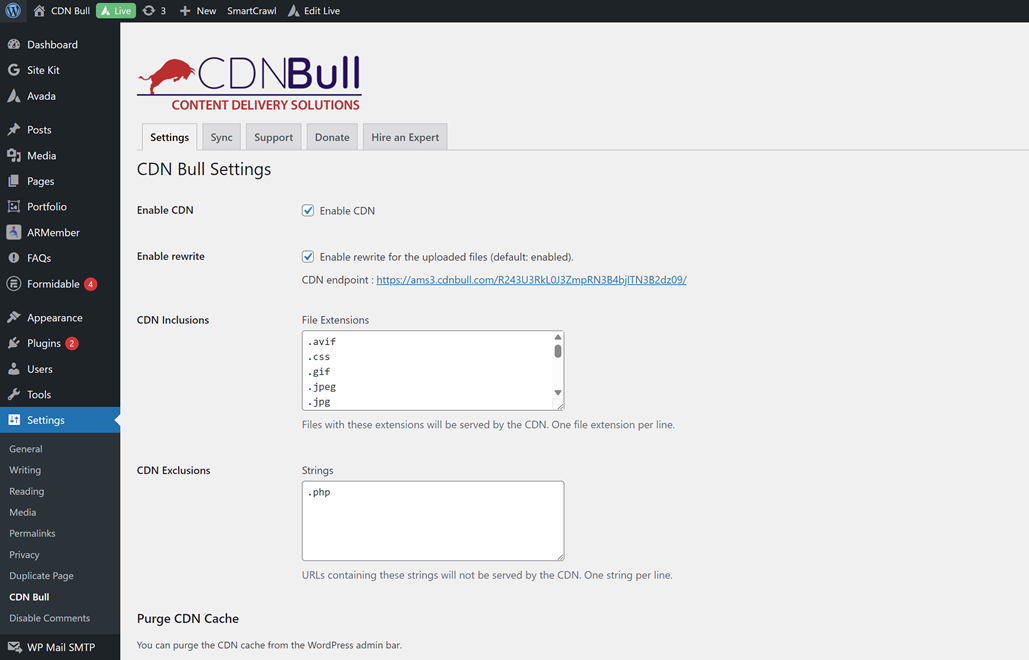Image resolution: width=1029 pixels, height=660 pixels.
Task: Open General settings submenu
Action: (x=26, y=449)
